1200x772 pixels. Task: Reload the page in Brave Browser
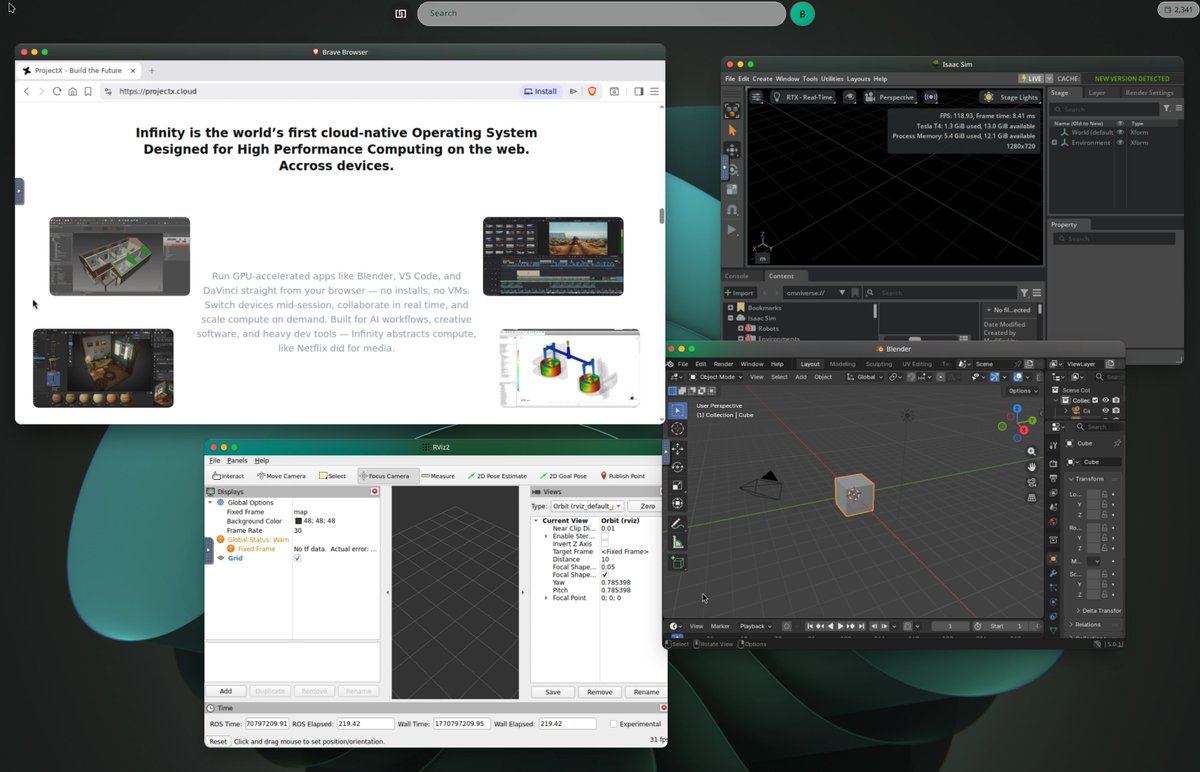(x=57, y=91)
